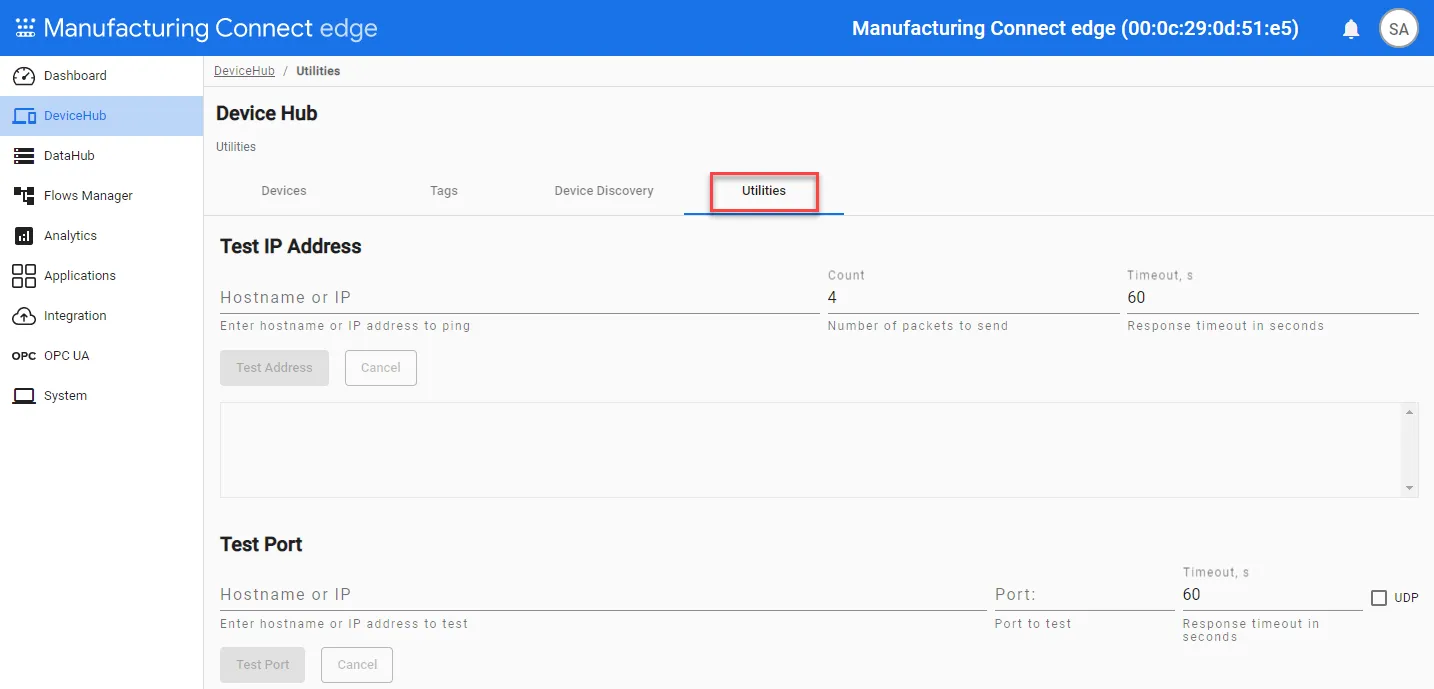Screen dimensions: 1434x689
Task: Click the output area scroll up arrow
Action: coord(1410,412)
